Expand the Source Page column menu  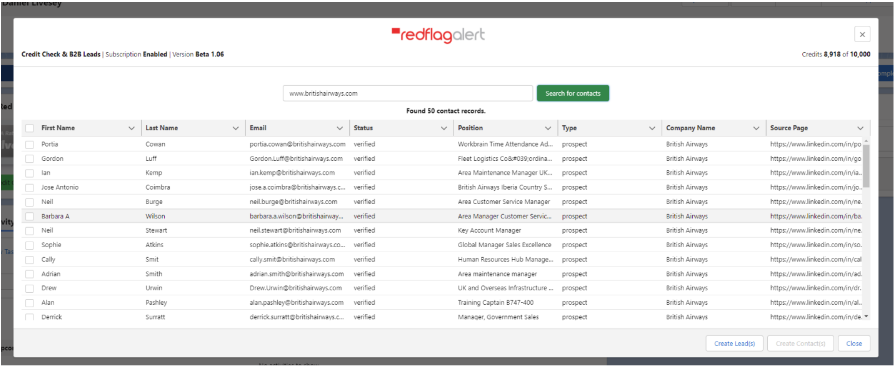click(860, 128)
